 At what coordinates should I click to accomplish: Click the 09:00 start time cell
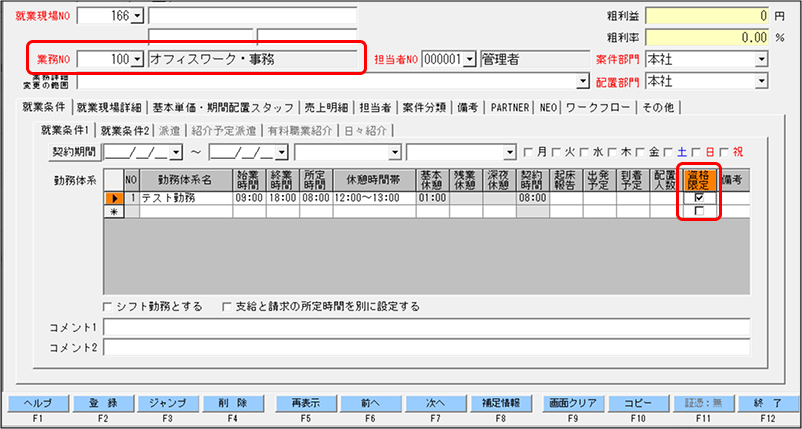[250, 198]
